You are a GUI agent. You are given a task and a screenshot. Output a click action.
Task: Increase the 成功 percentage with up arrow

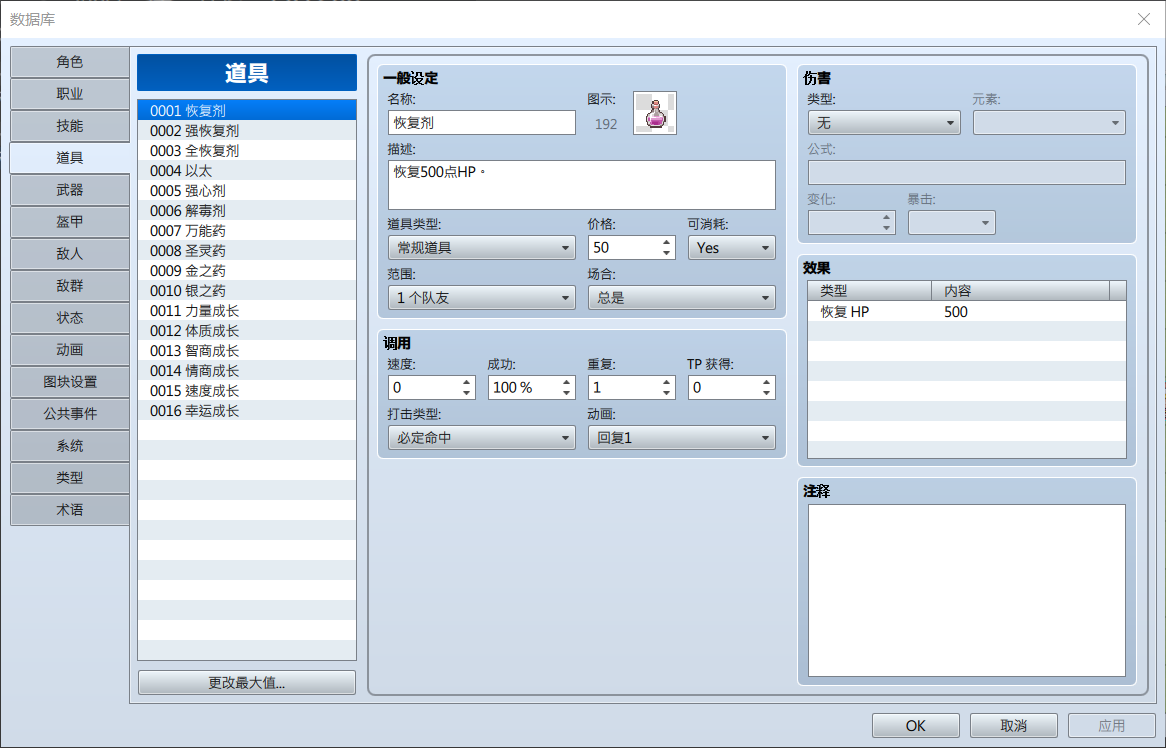(567, 382)
